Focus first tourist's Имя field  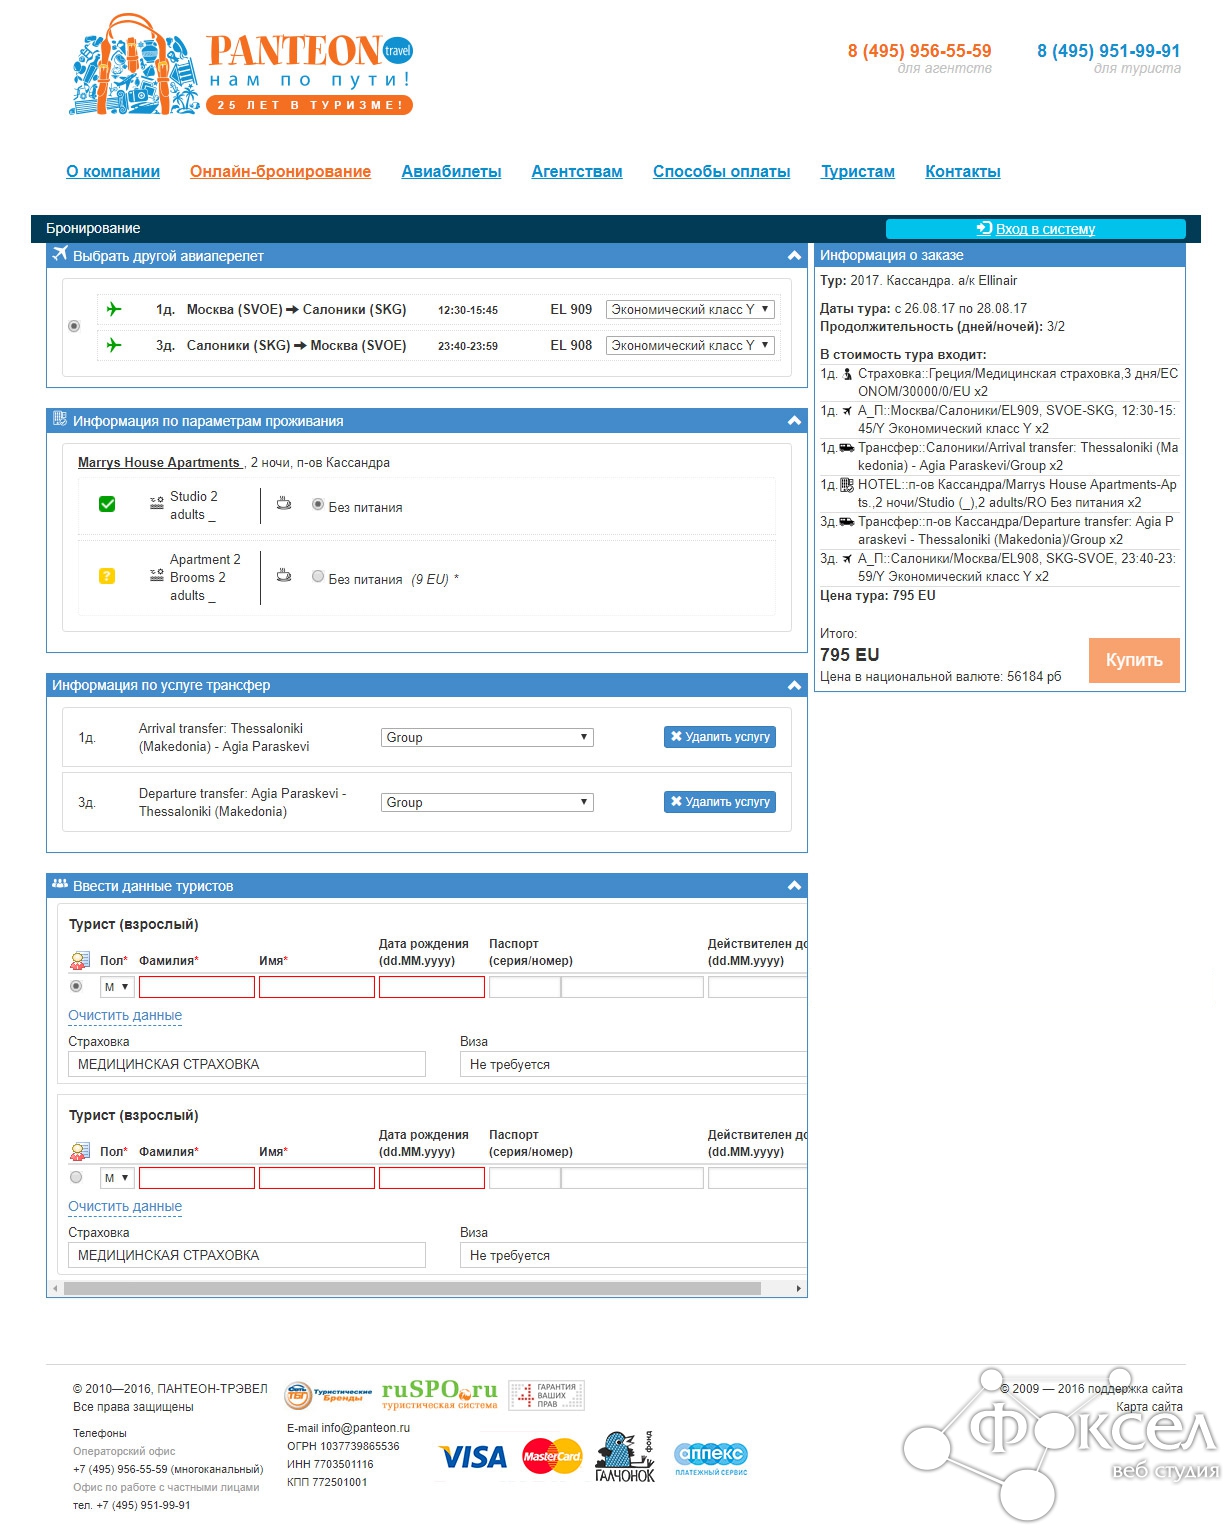(317, 987)
